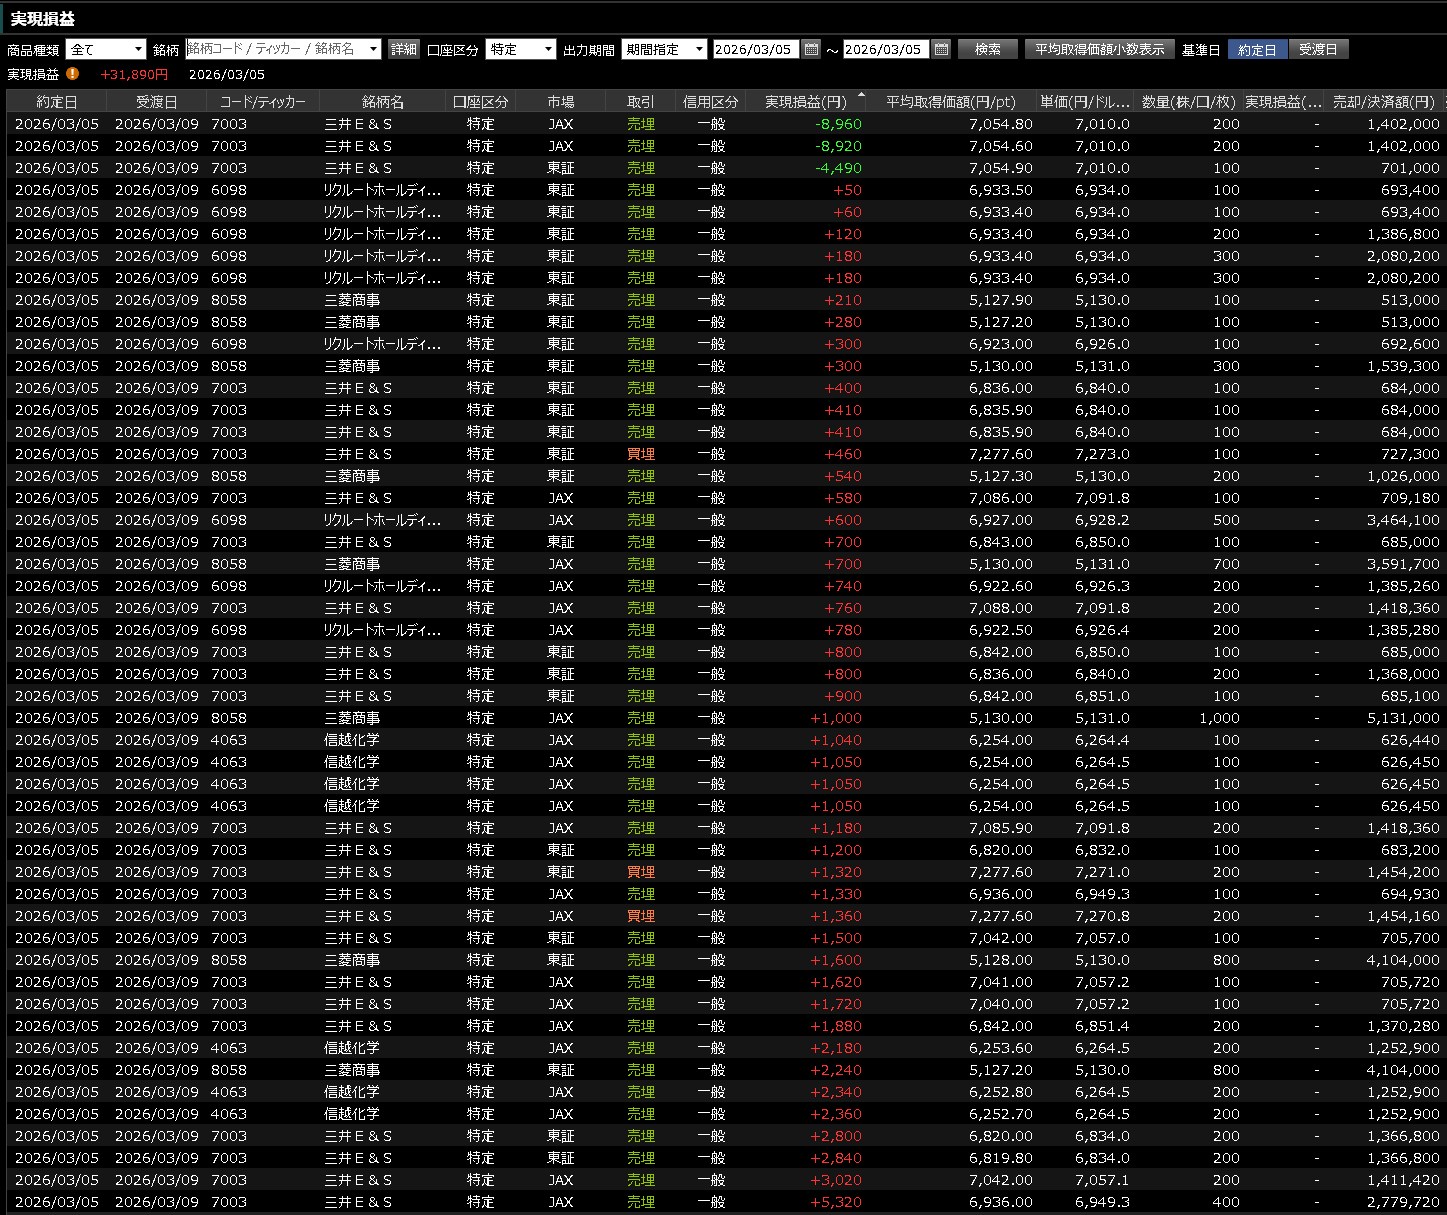Toggle 平均取得価額小数表示 display
This screenshot has width=1447, height=1215.
tap(1099, 49)
